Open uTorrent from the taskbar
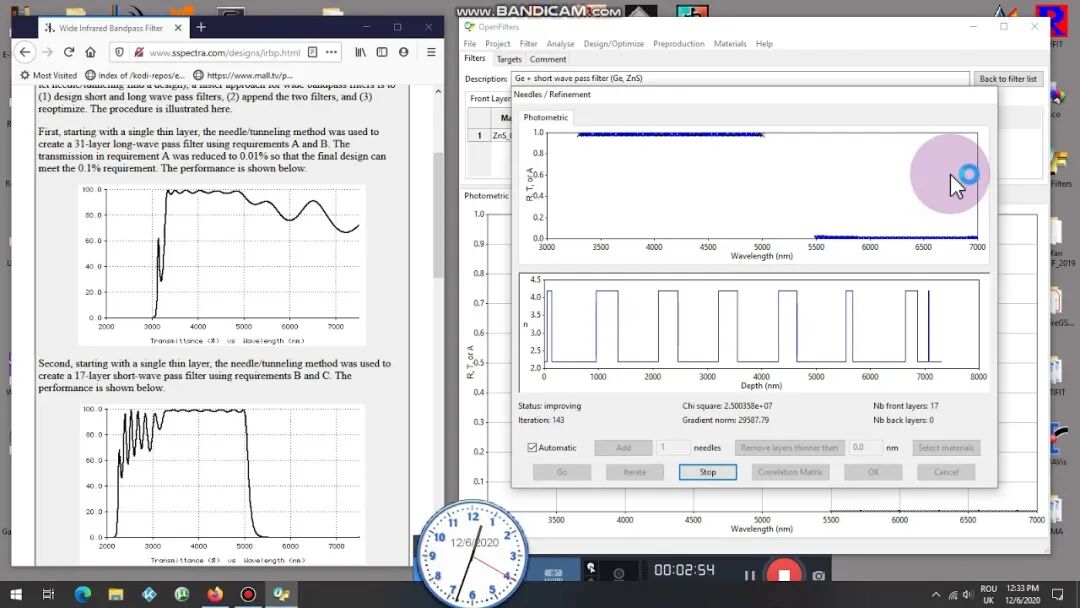 pyautogui.click(x=182, y=594)
